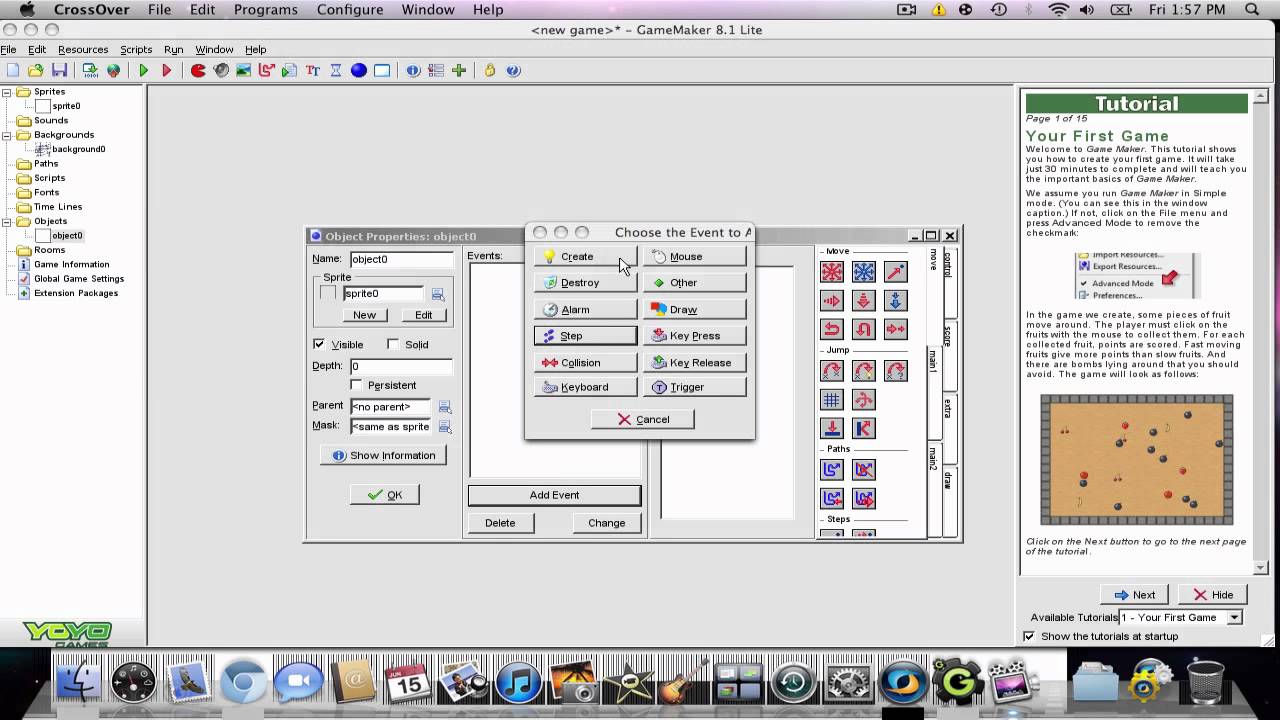The image size is (1280, 720).
Task: Cancel the Choose the Event dialog
Action: [x=643, y=419]
